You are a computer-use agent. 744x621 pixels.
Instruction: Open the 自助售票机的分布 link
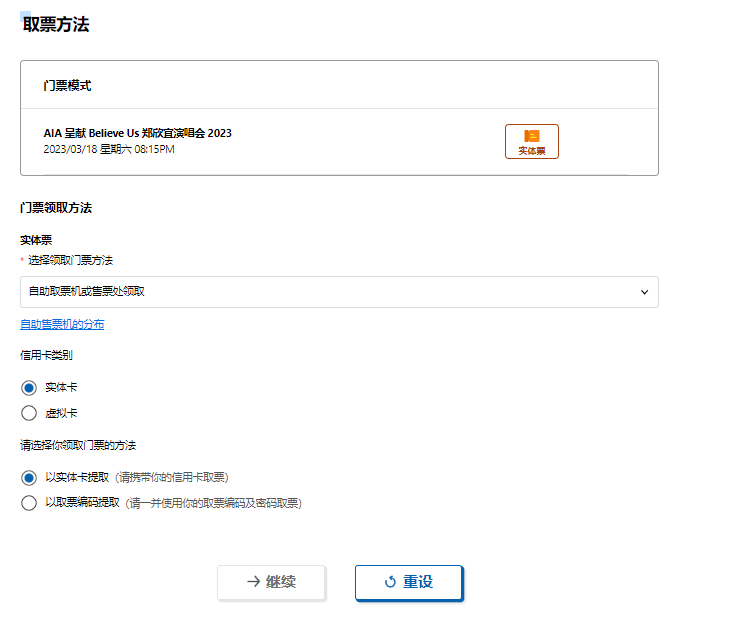pyautogui.click(x=62, y=324)
